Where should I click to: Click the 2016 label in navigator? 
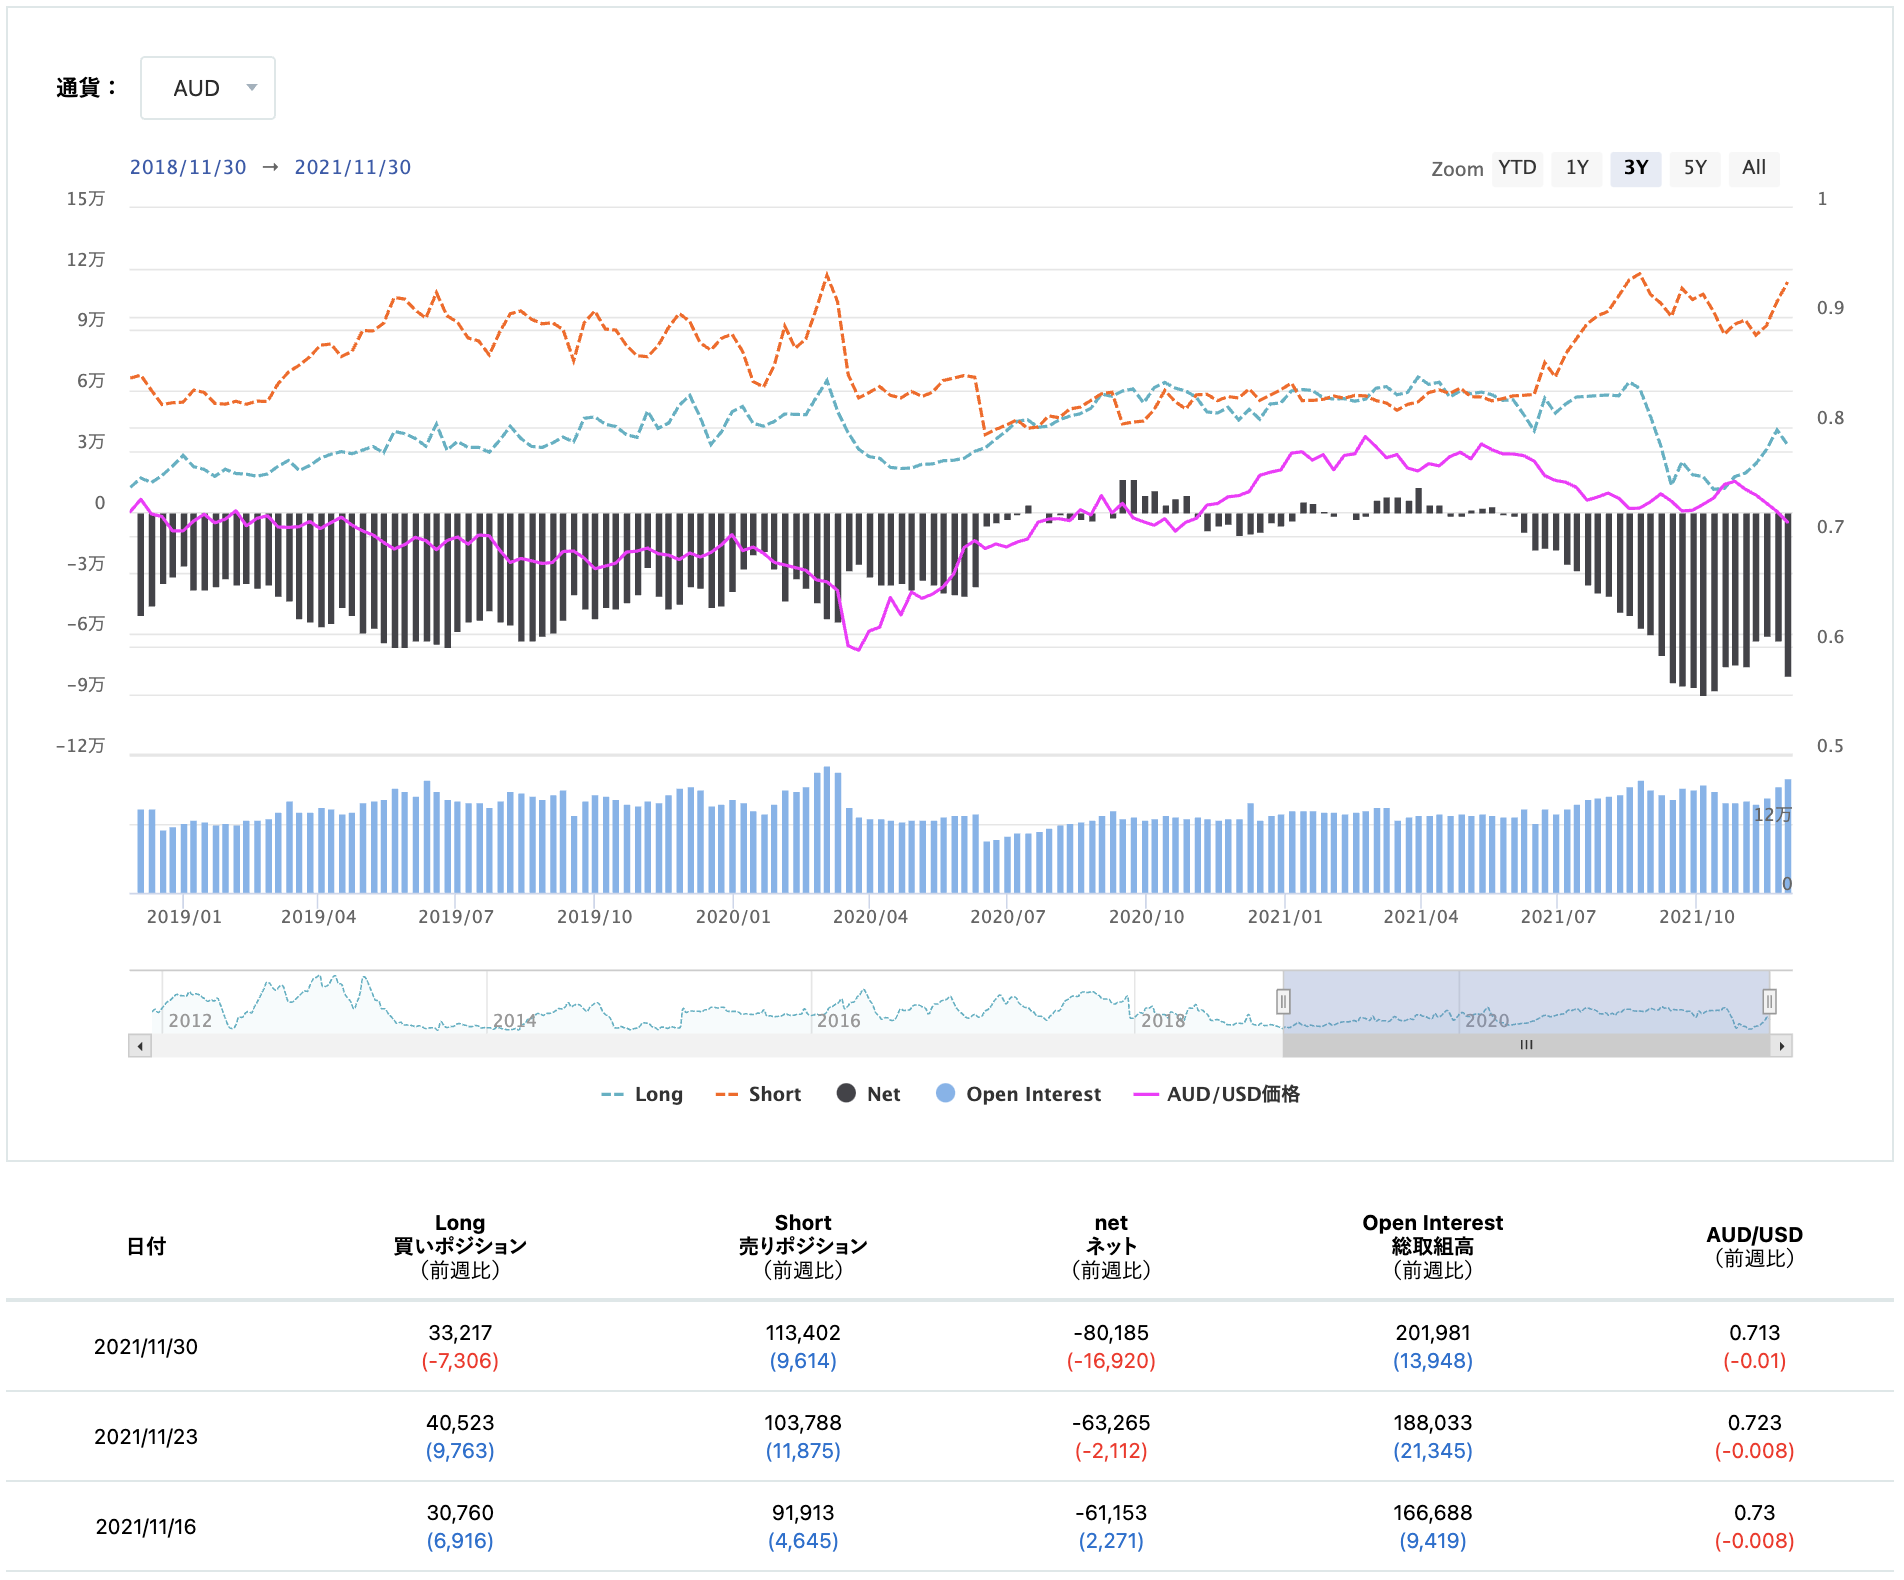click(838, 1020)
